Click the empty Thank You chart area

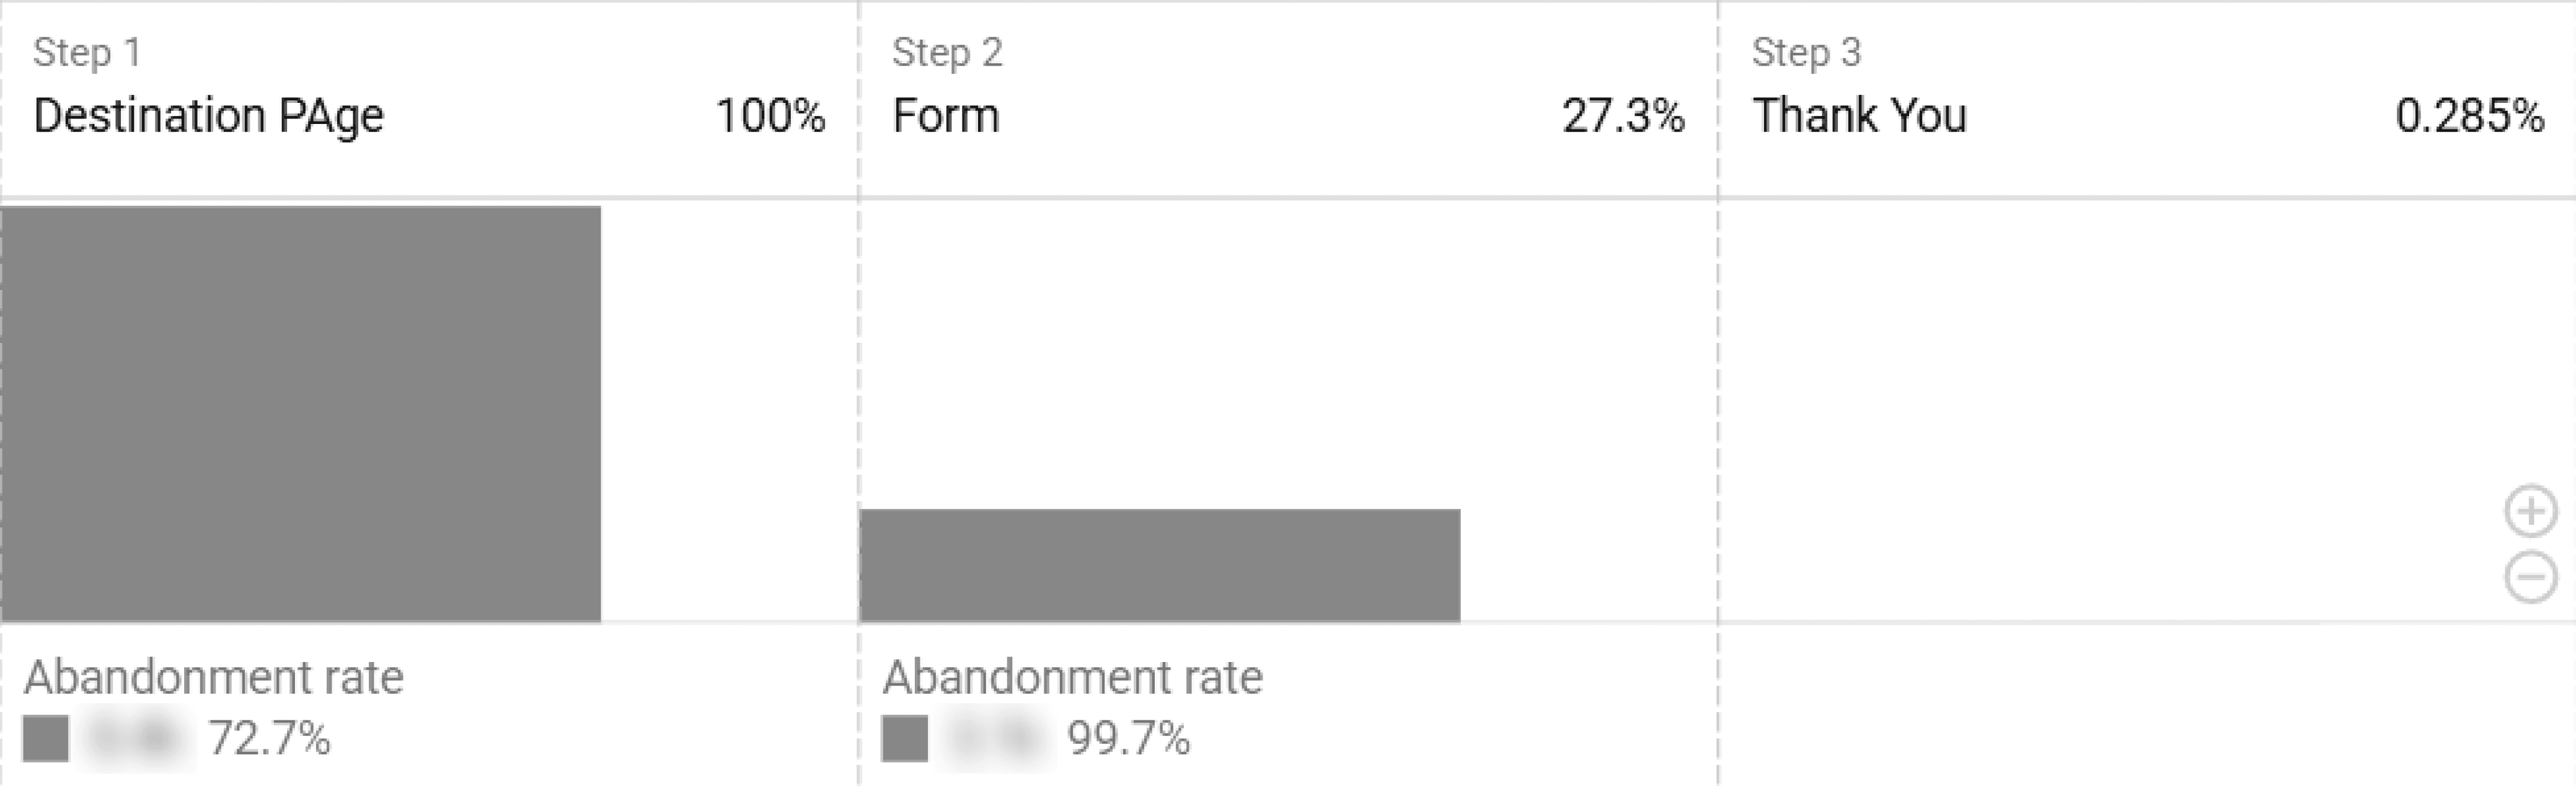point(2100,410)
